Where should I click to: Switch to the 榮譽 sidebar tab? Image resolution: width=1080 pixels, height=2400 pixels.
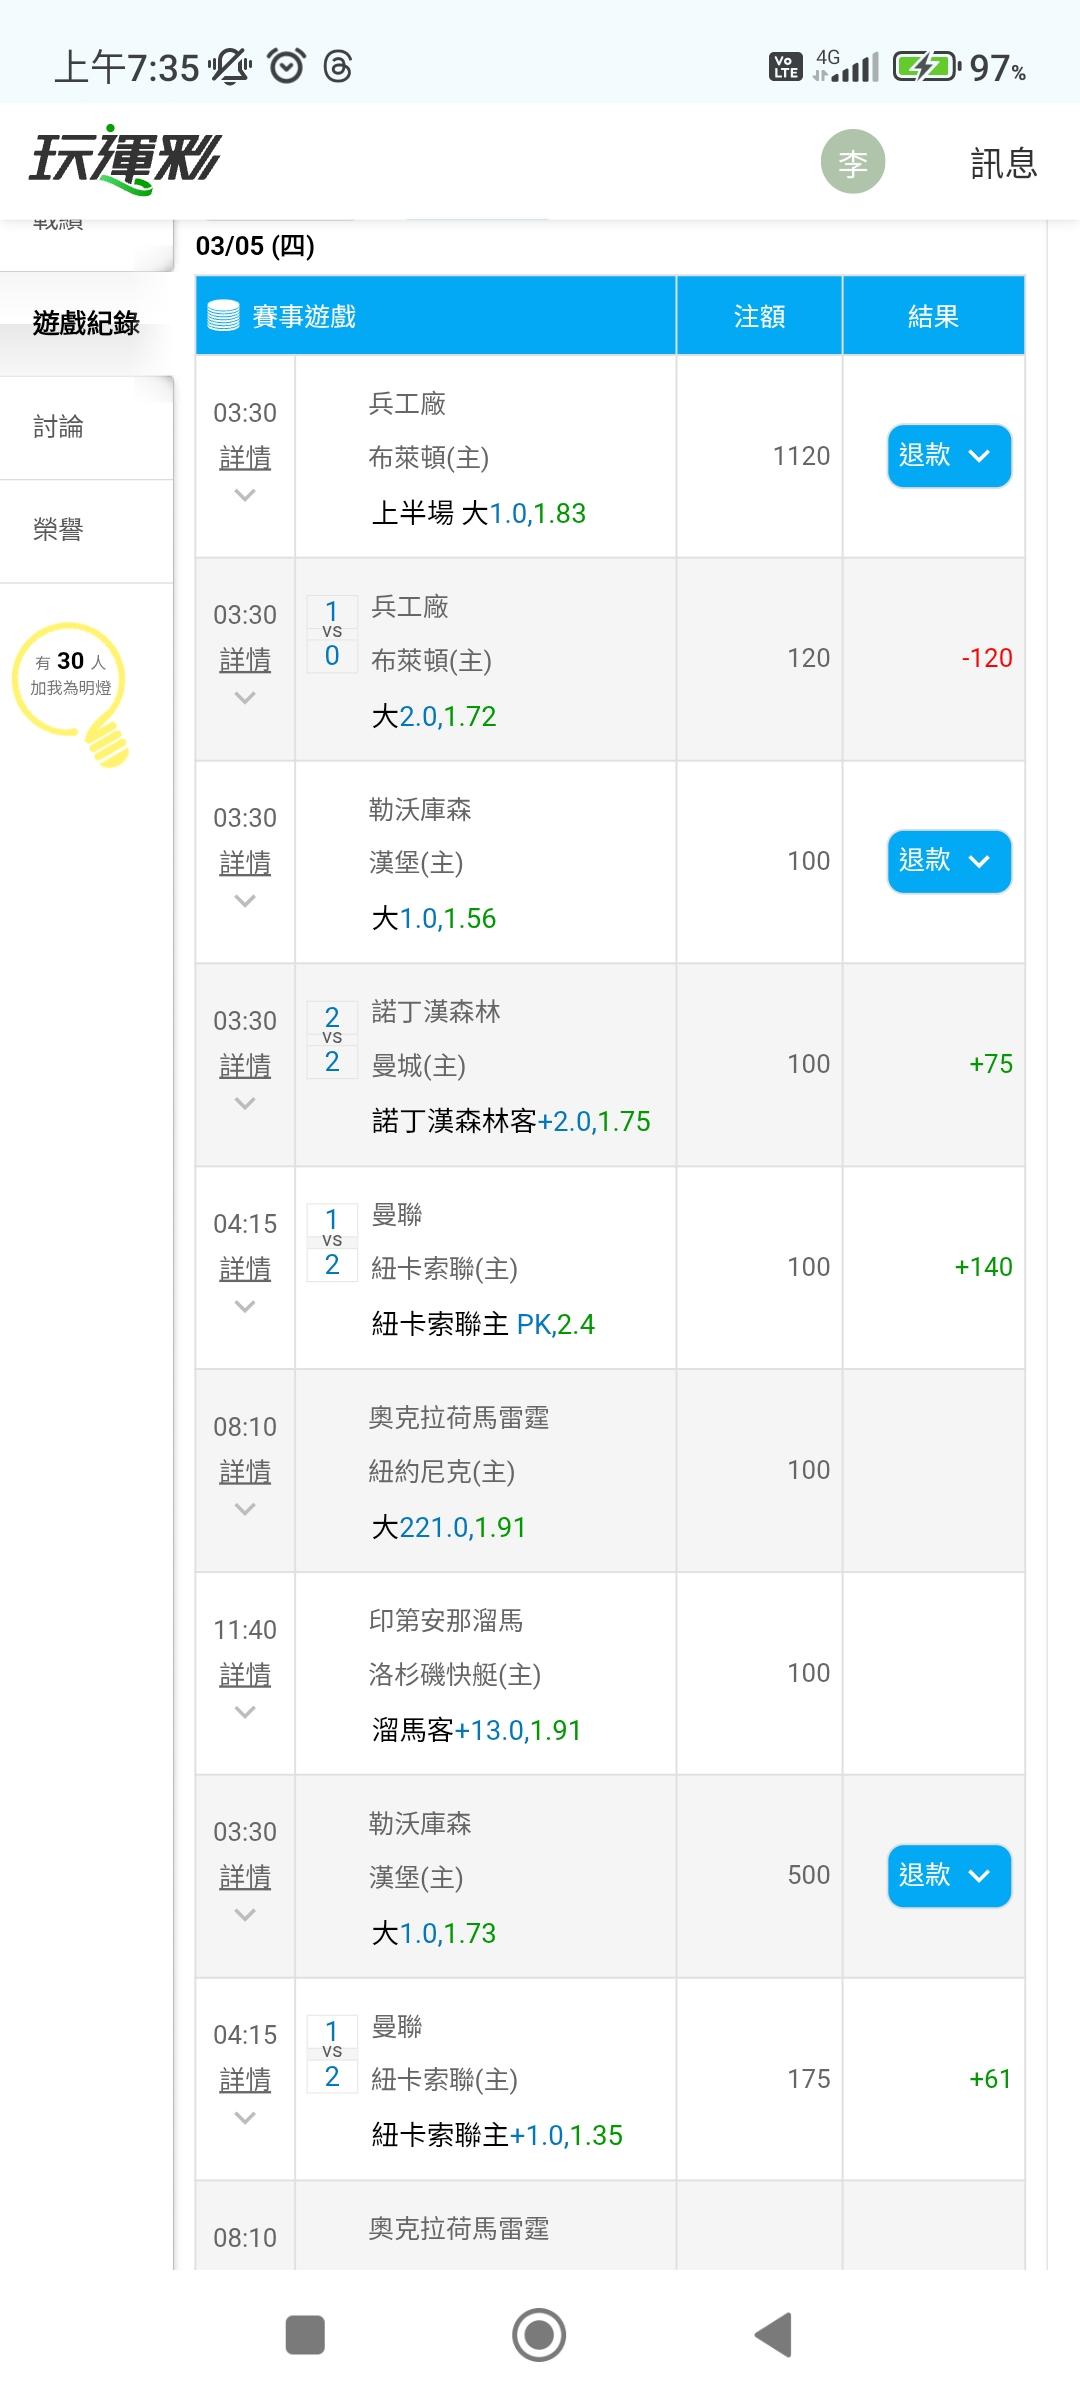tap(58, 530)
